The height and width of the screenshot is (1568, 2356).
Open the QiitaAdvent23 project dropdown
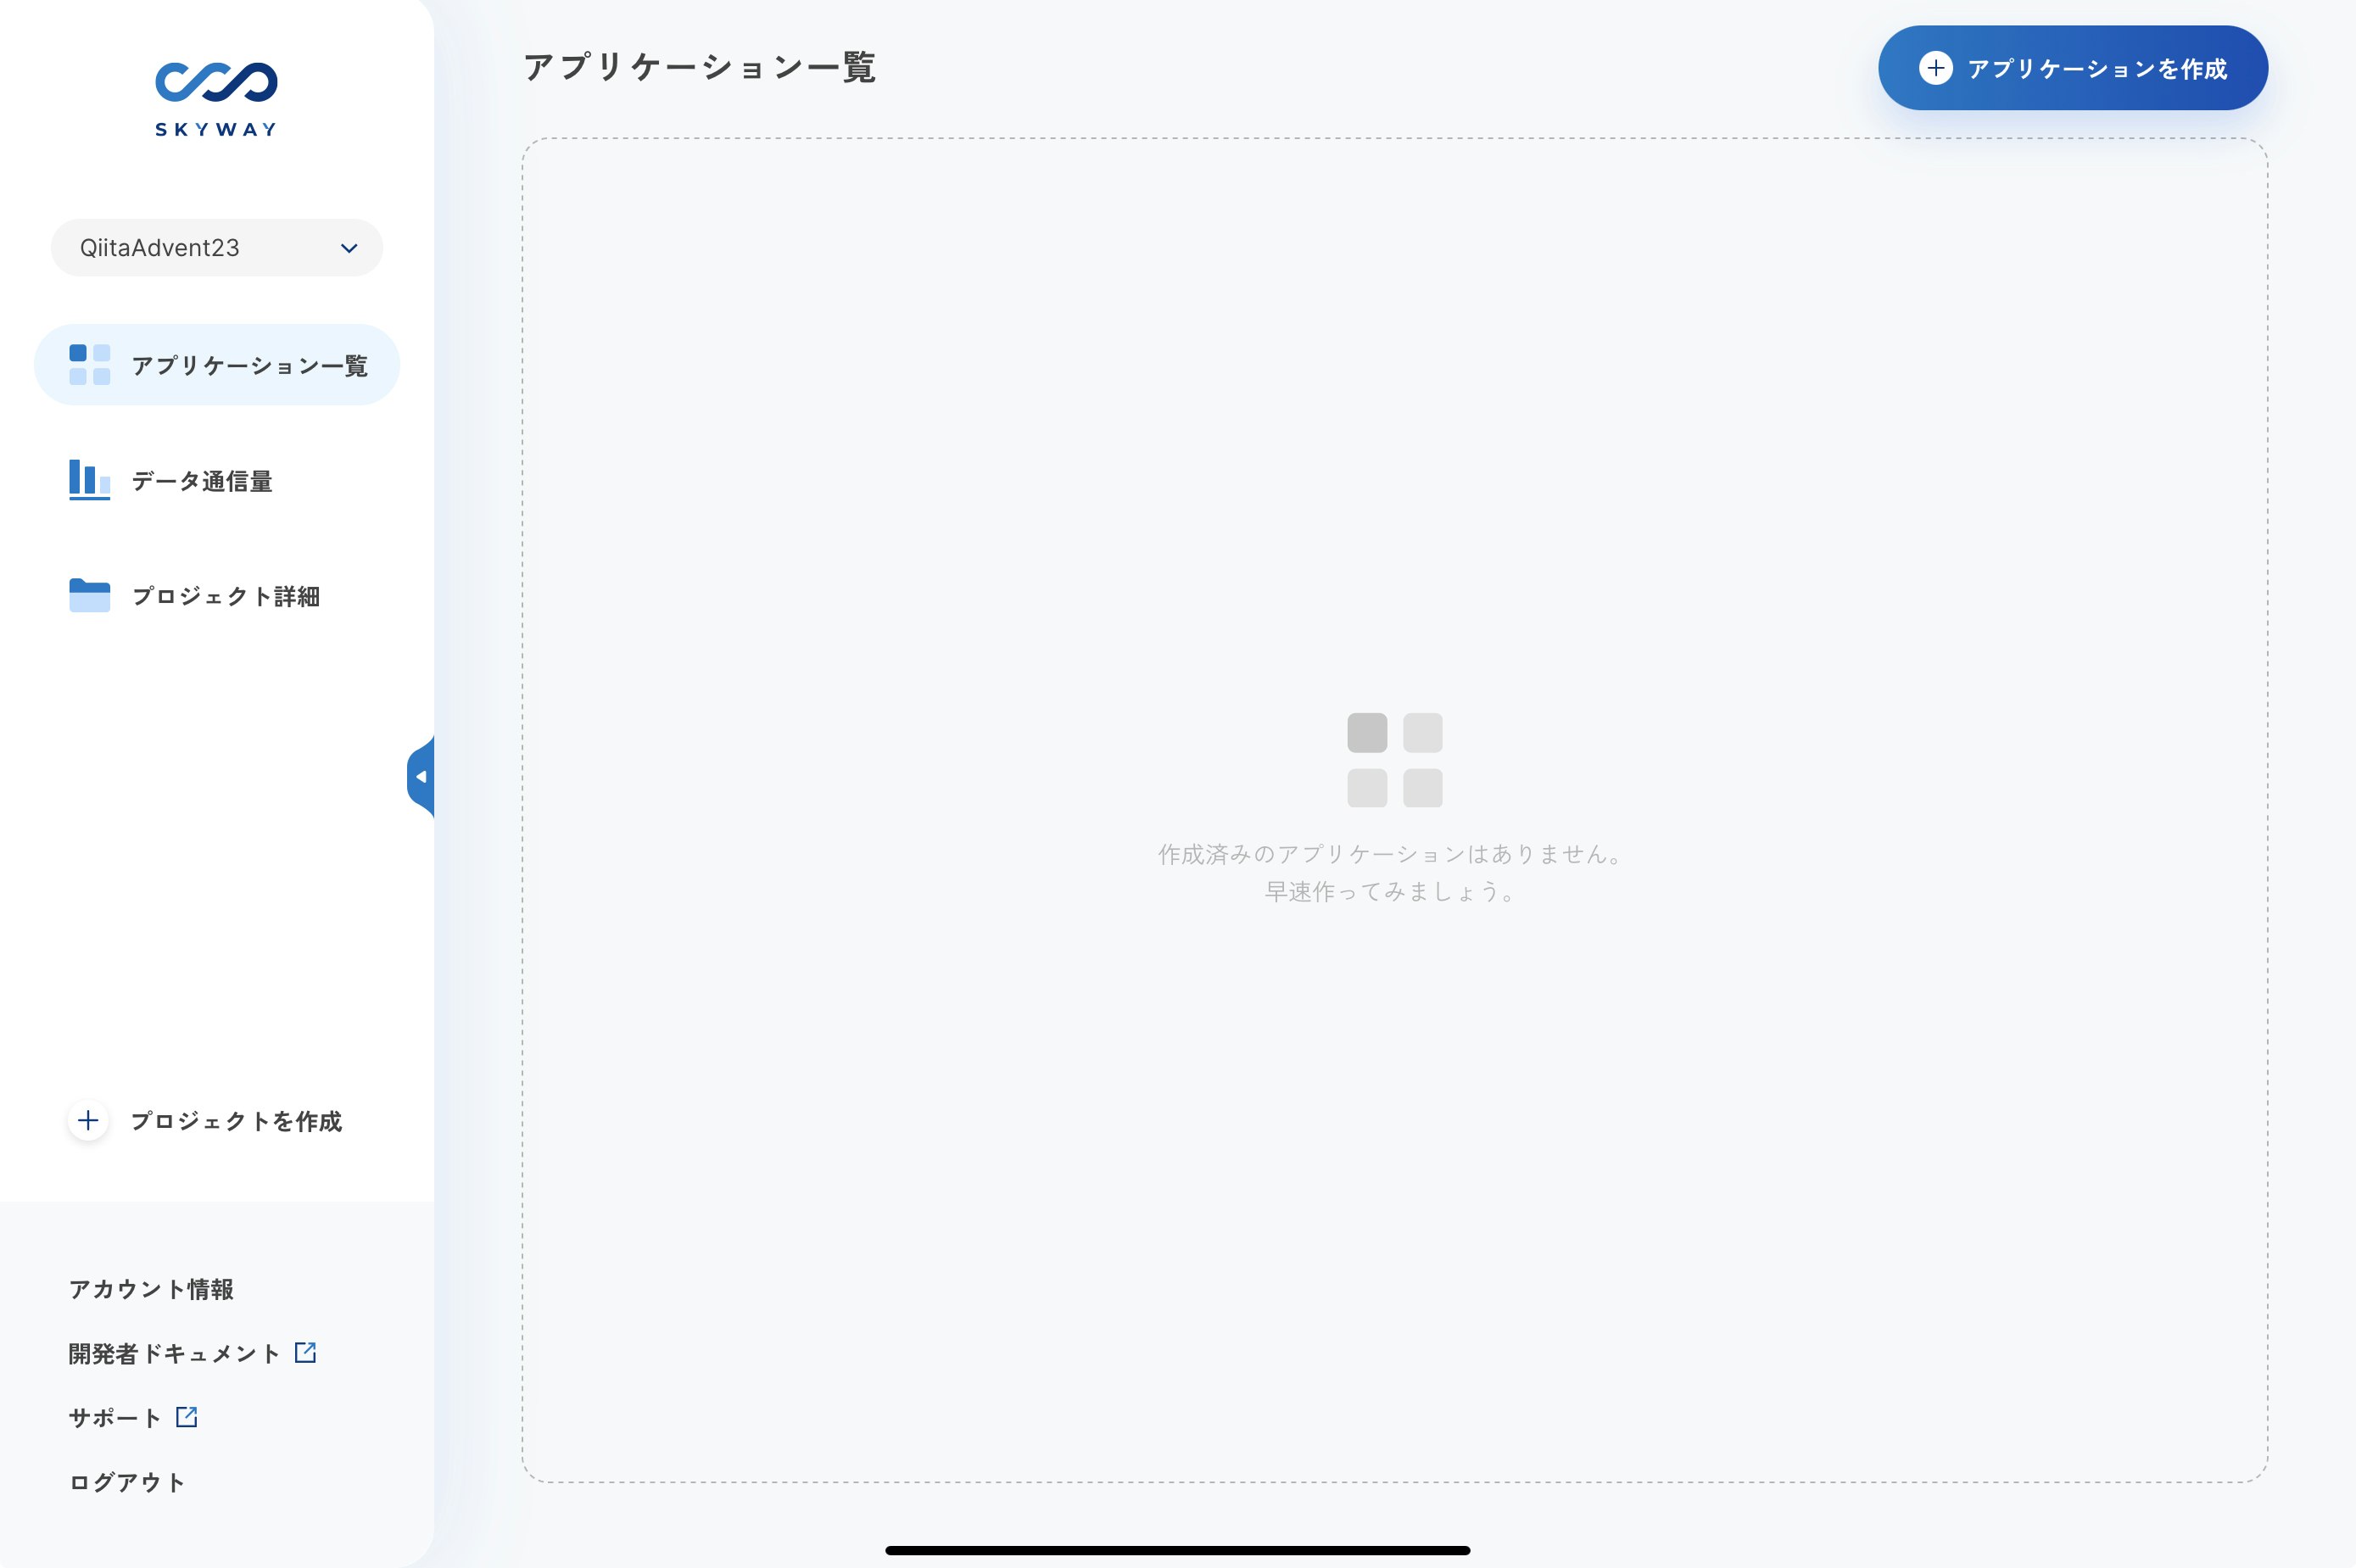coord(217,248)
